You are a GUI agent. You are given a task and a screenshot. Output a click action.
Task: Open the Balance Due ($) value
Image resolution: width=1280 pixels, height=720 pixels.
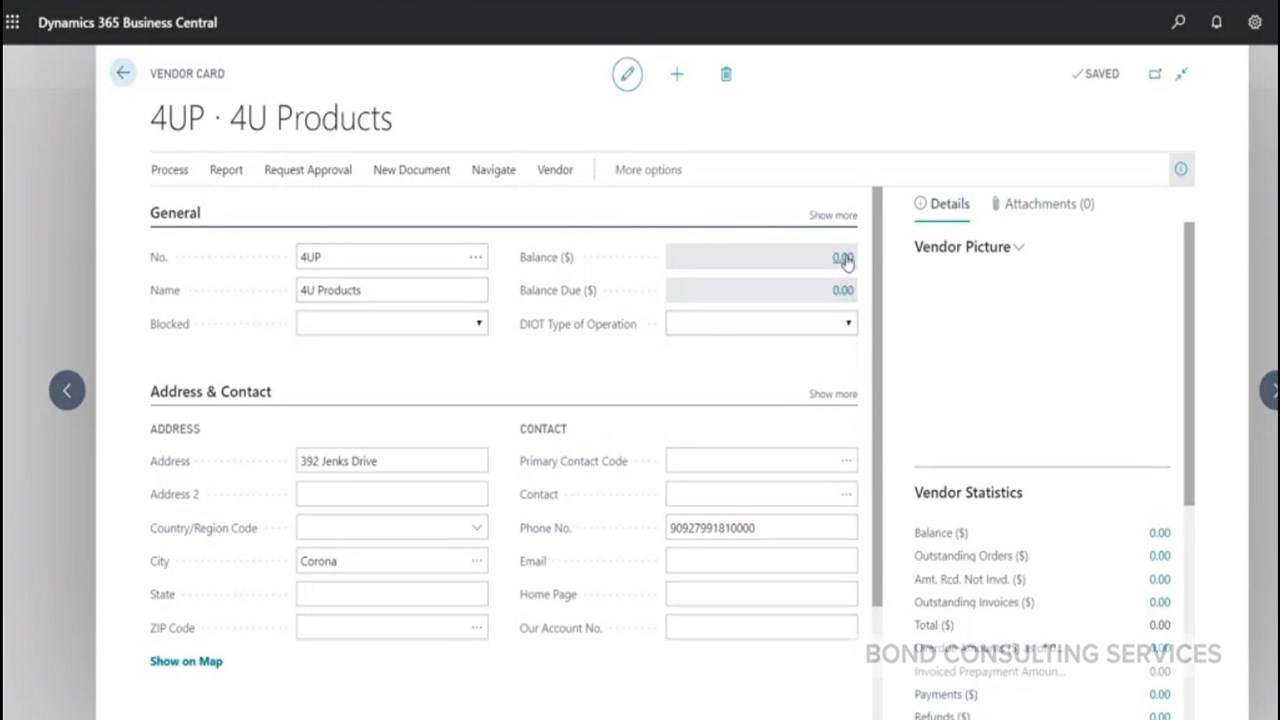coord(843,290)
